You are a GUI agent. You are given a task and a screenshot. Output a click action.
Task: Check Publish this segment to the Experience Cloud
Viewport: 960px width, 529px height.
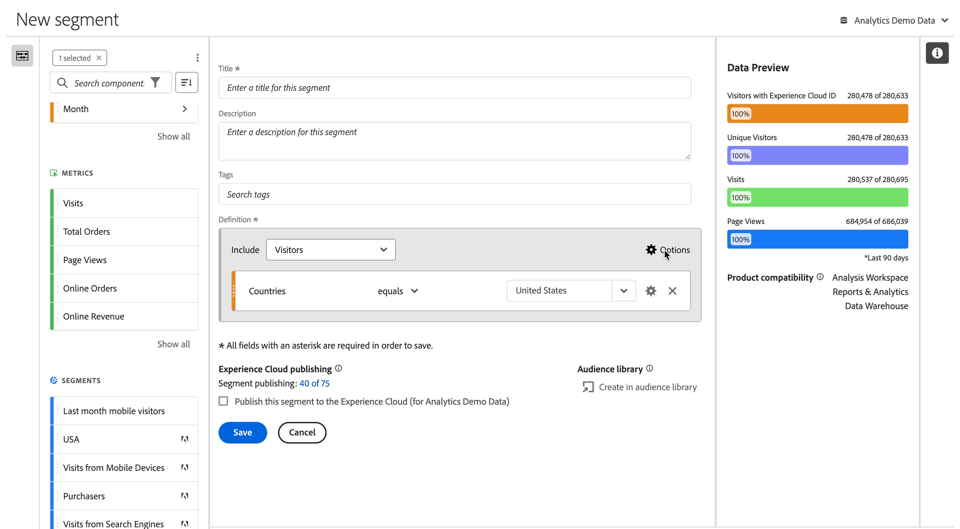[223, 401]
